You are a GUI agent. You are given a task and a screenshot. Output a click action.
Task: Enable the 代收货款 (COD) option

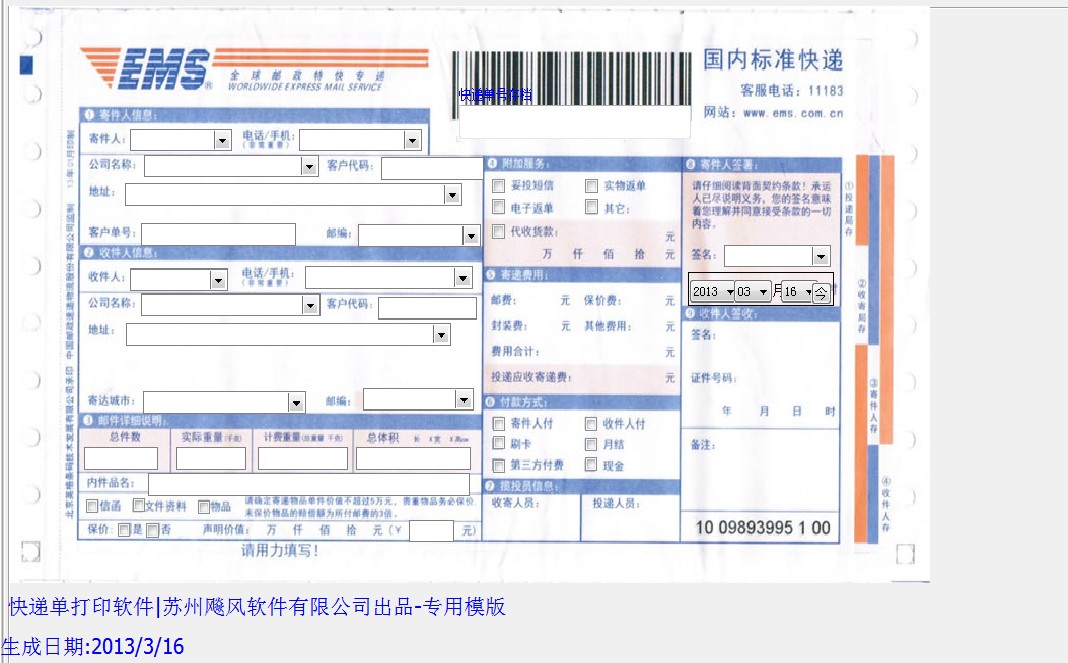click(497, 232)
